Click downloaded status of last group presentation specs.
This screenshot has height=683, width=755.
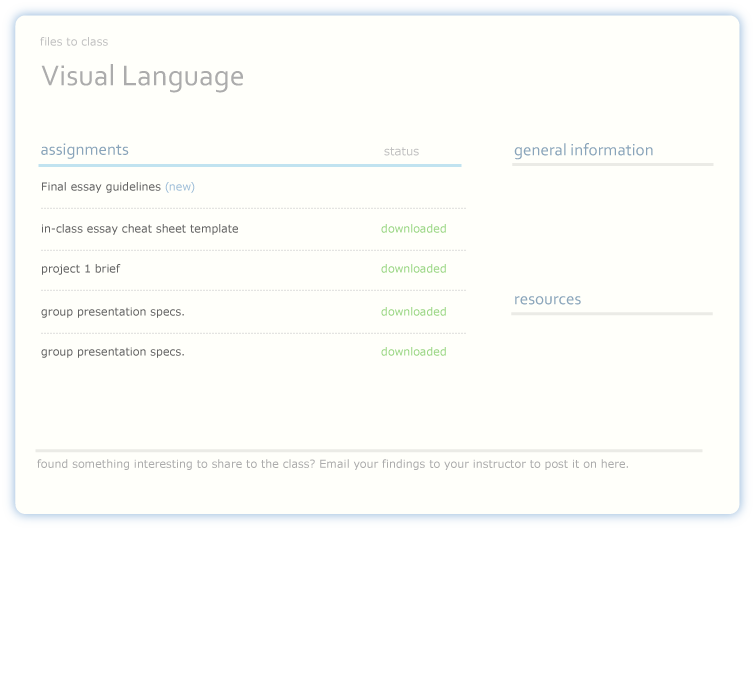coord(413,352)
